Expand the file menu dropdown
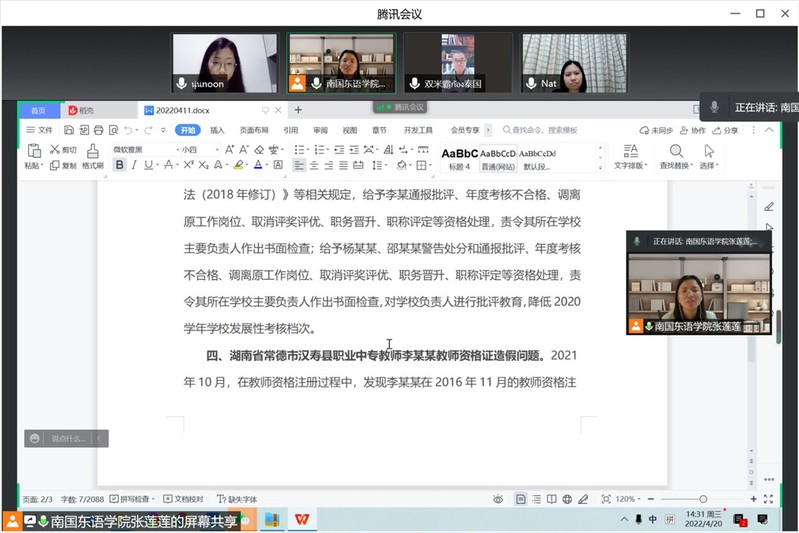Viewport: 799px width, 533px height. [x=40, y=130]
